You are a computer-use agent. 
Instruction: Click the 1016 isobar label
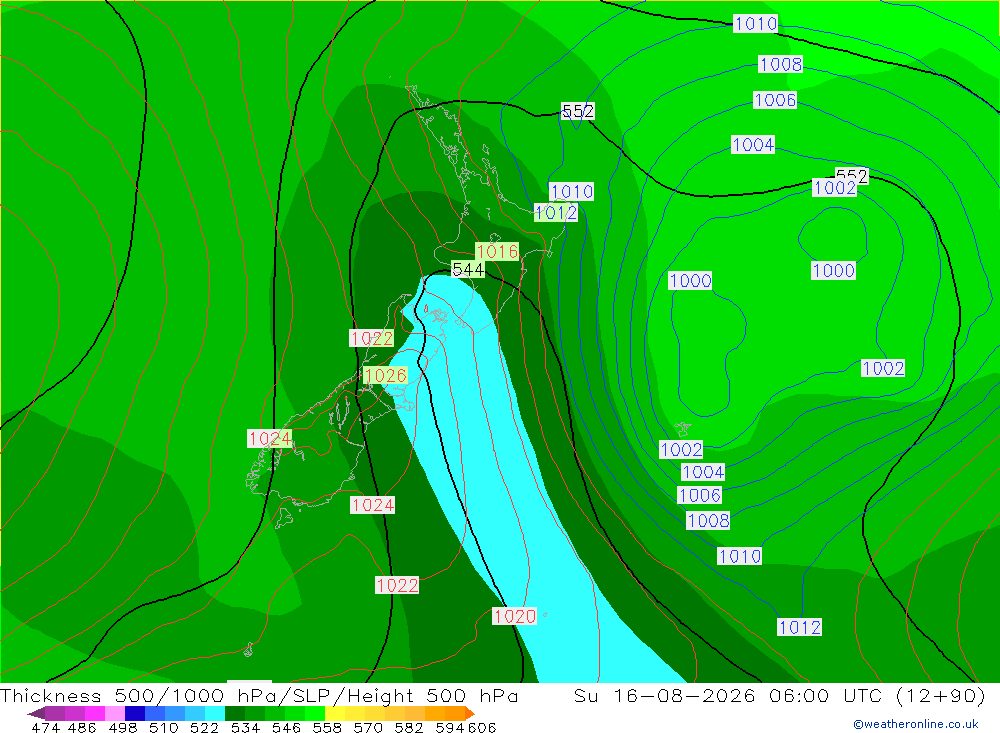tap(497, 251)
